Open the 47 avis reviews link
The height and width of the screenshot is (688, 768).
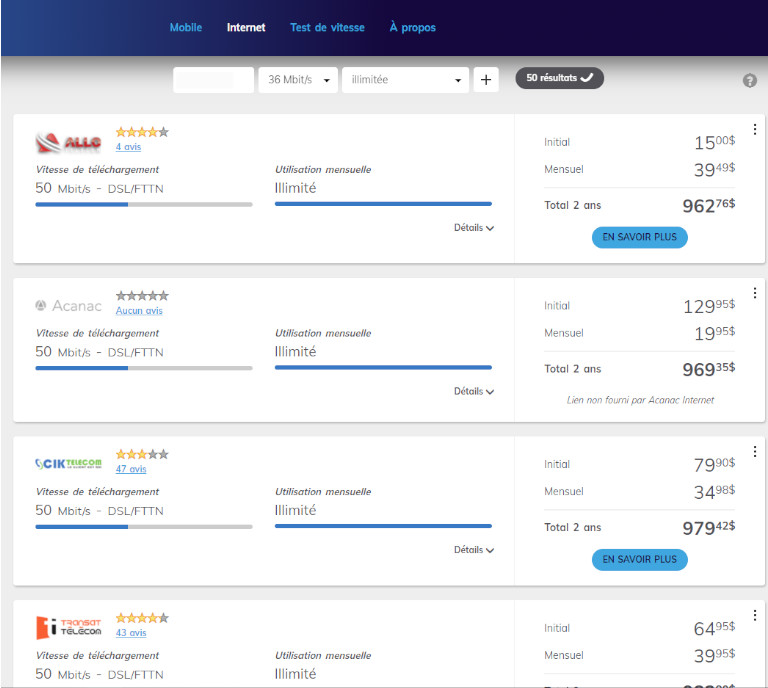click(131, 469)
